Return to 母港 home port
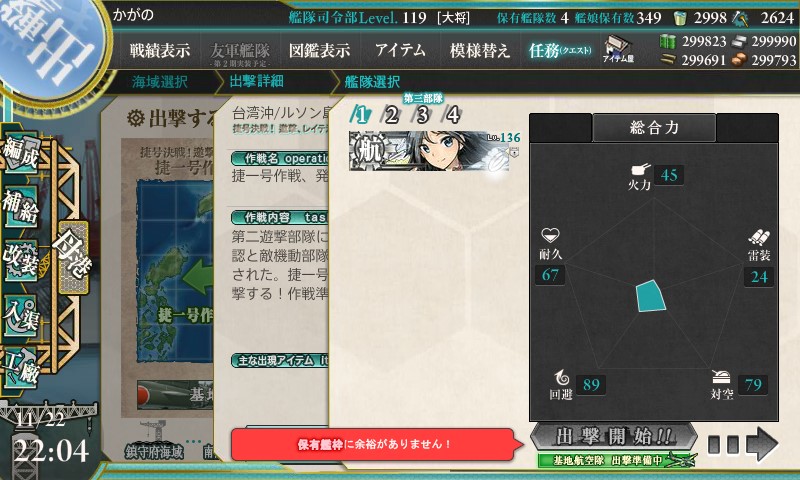Screen dimensions: 800x480 pyautogui.click(x=73, y=258)
